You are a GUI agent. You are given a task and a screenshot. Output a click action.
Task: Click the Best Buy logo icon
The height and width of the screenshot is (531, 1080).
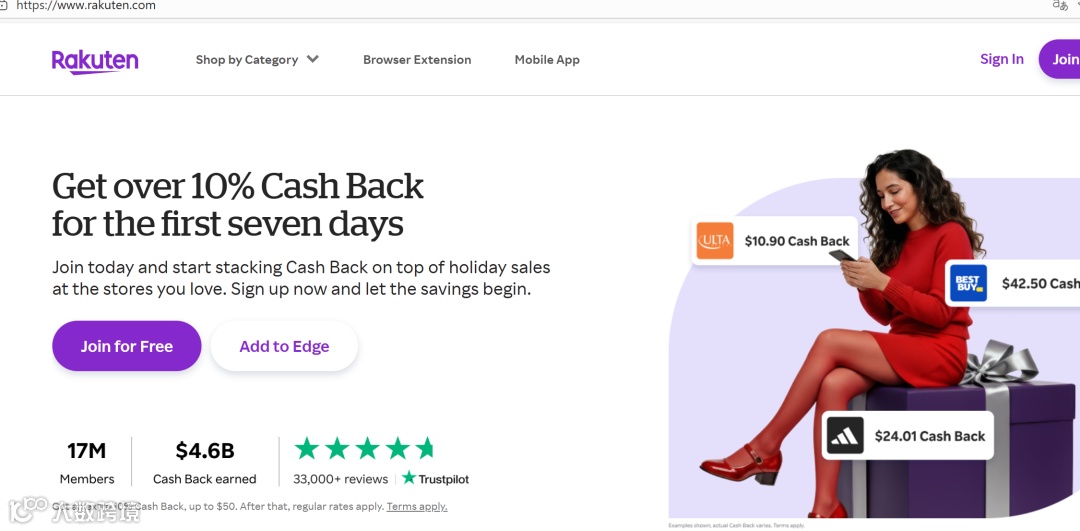pos(968,283)
